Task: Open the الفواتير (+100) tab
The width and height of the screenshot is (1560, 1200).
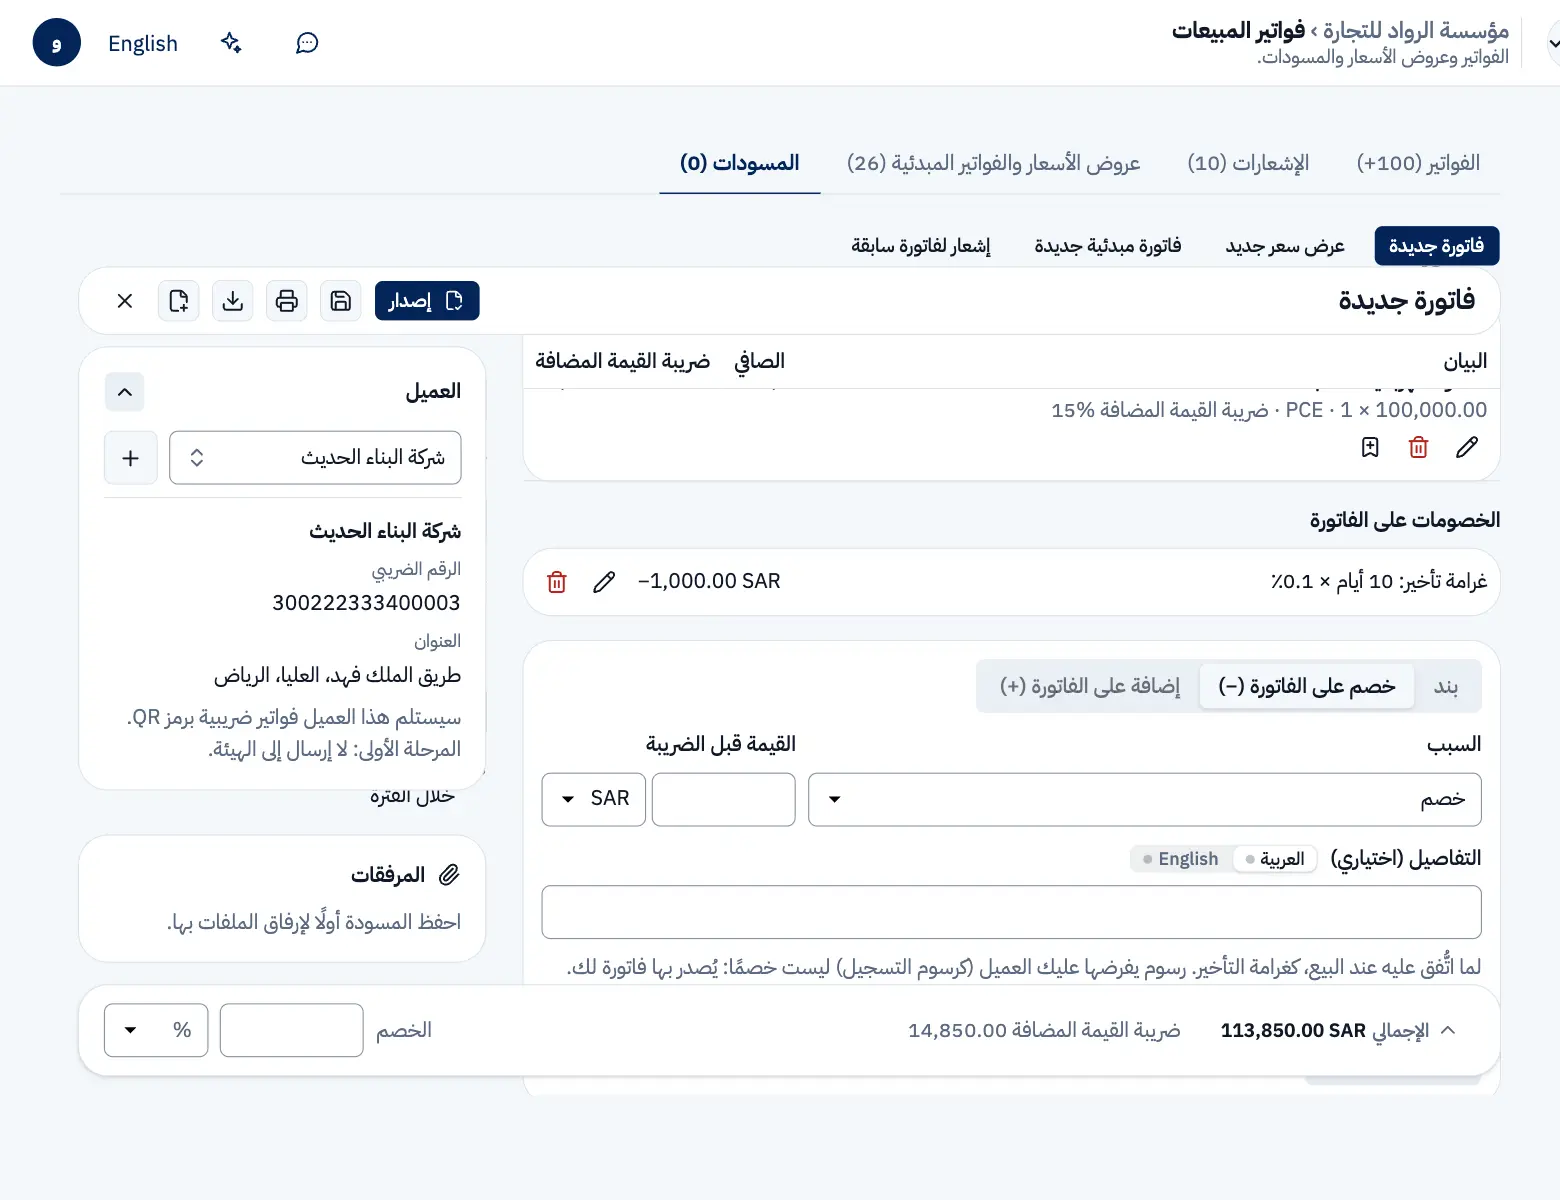Action: [1418, 163]
